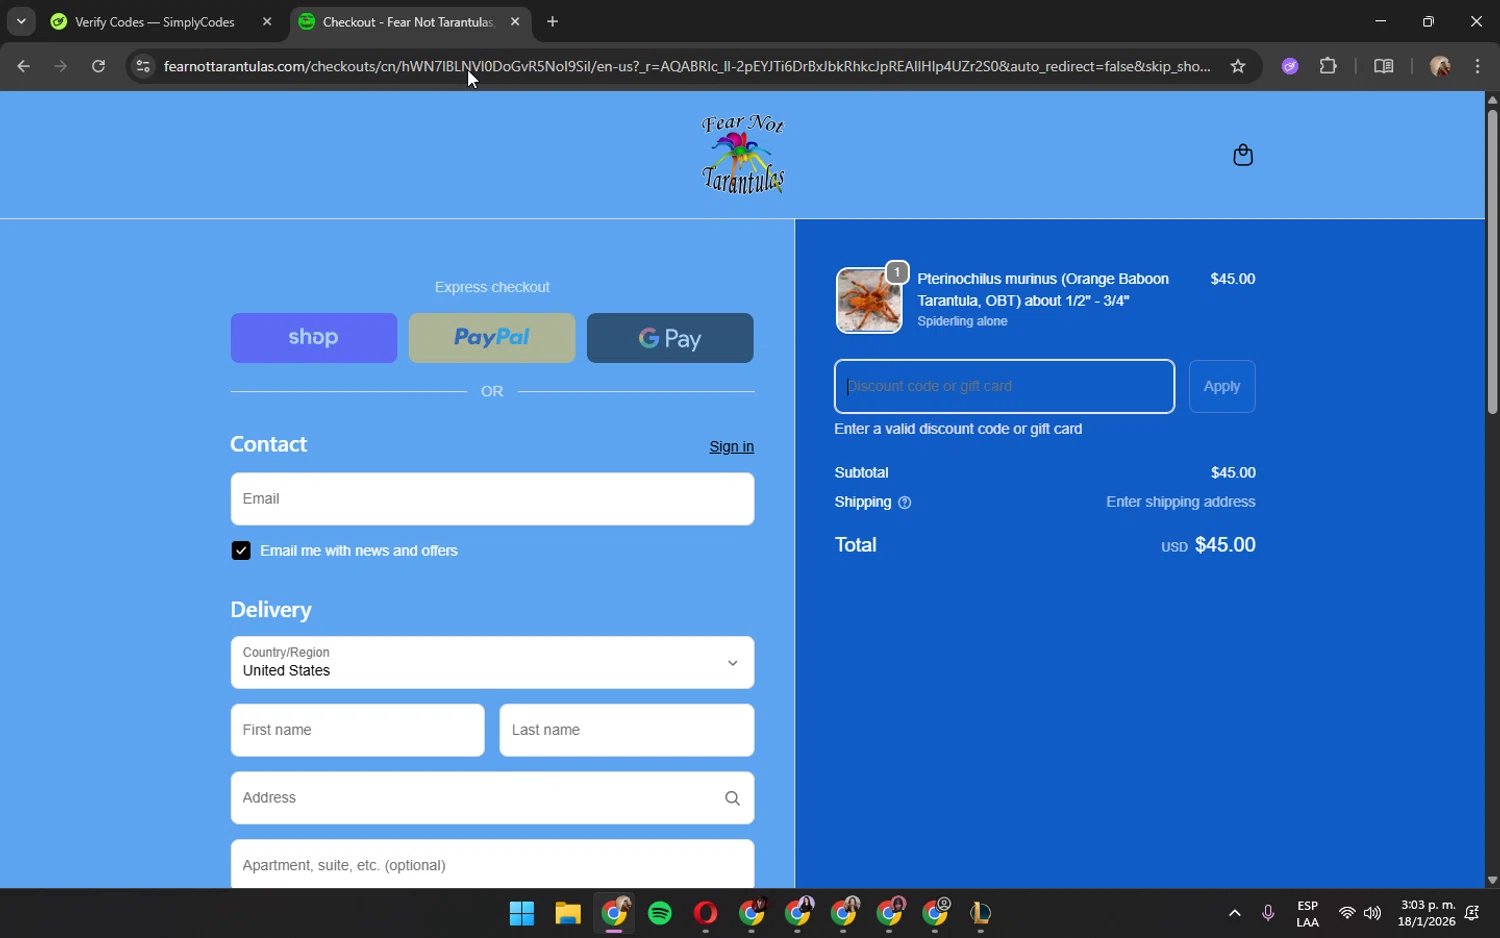Open the shopping bag cart icon
The image size is (1500, 938).
[x=1243, y=155]
